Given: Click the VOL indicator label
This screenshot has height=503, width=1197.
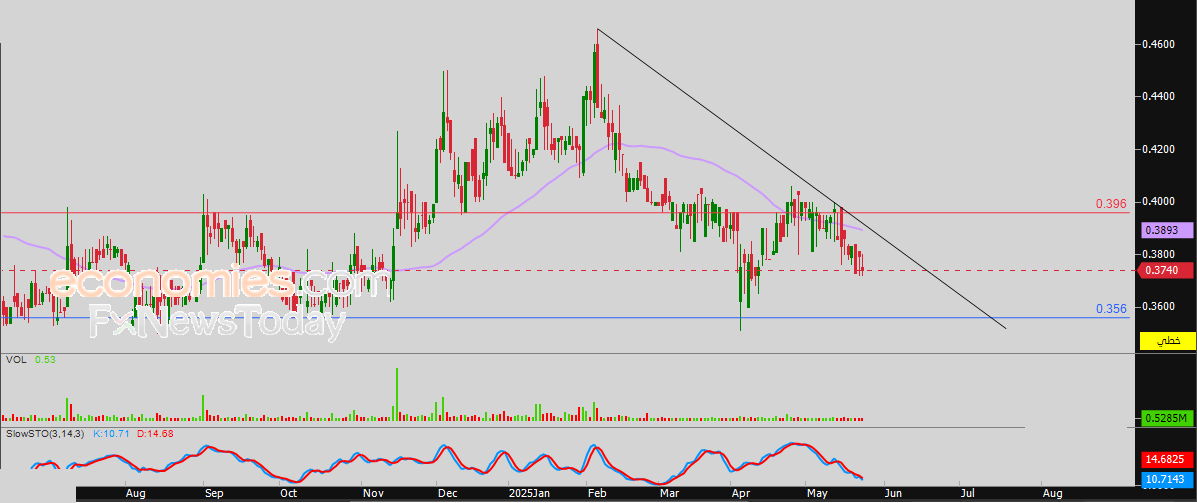Looking at the screenshot, I should 15,359.
